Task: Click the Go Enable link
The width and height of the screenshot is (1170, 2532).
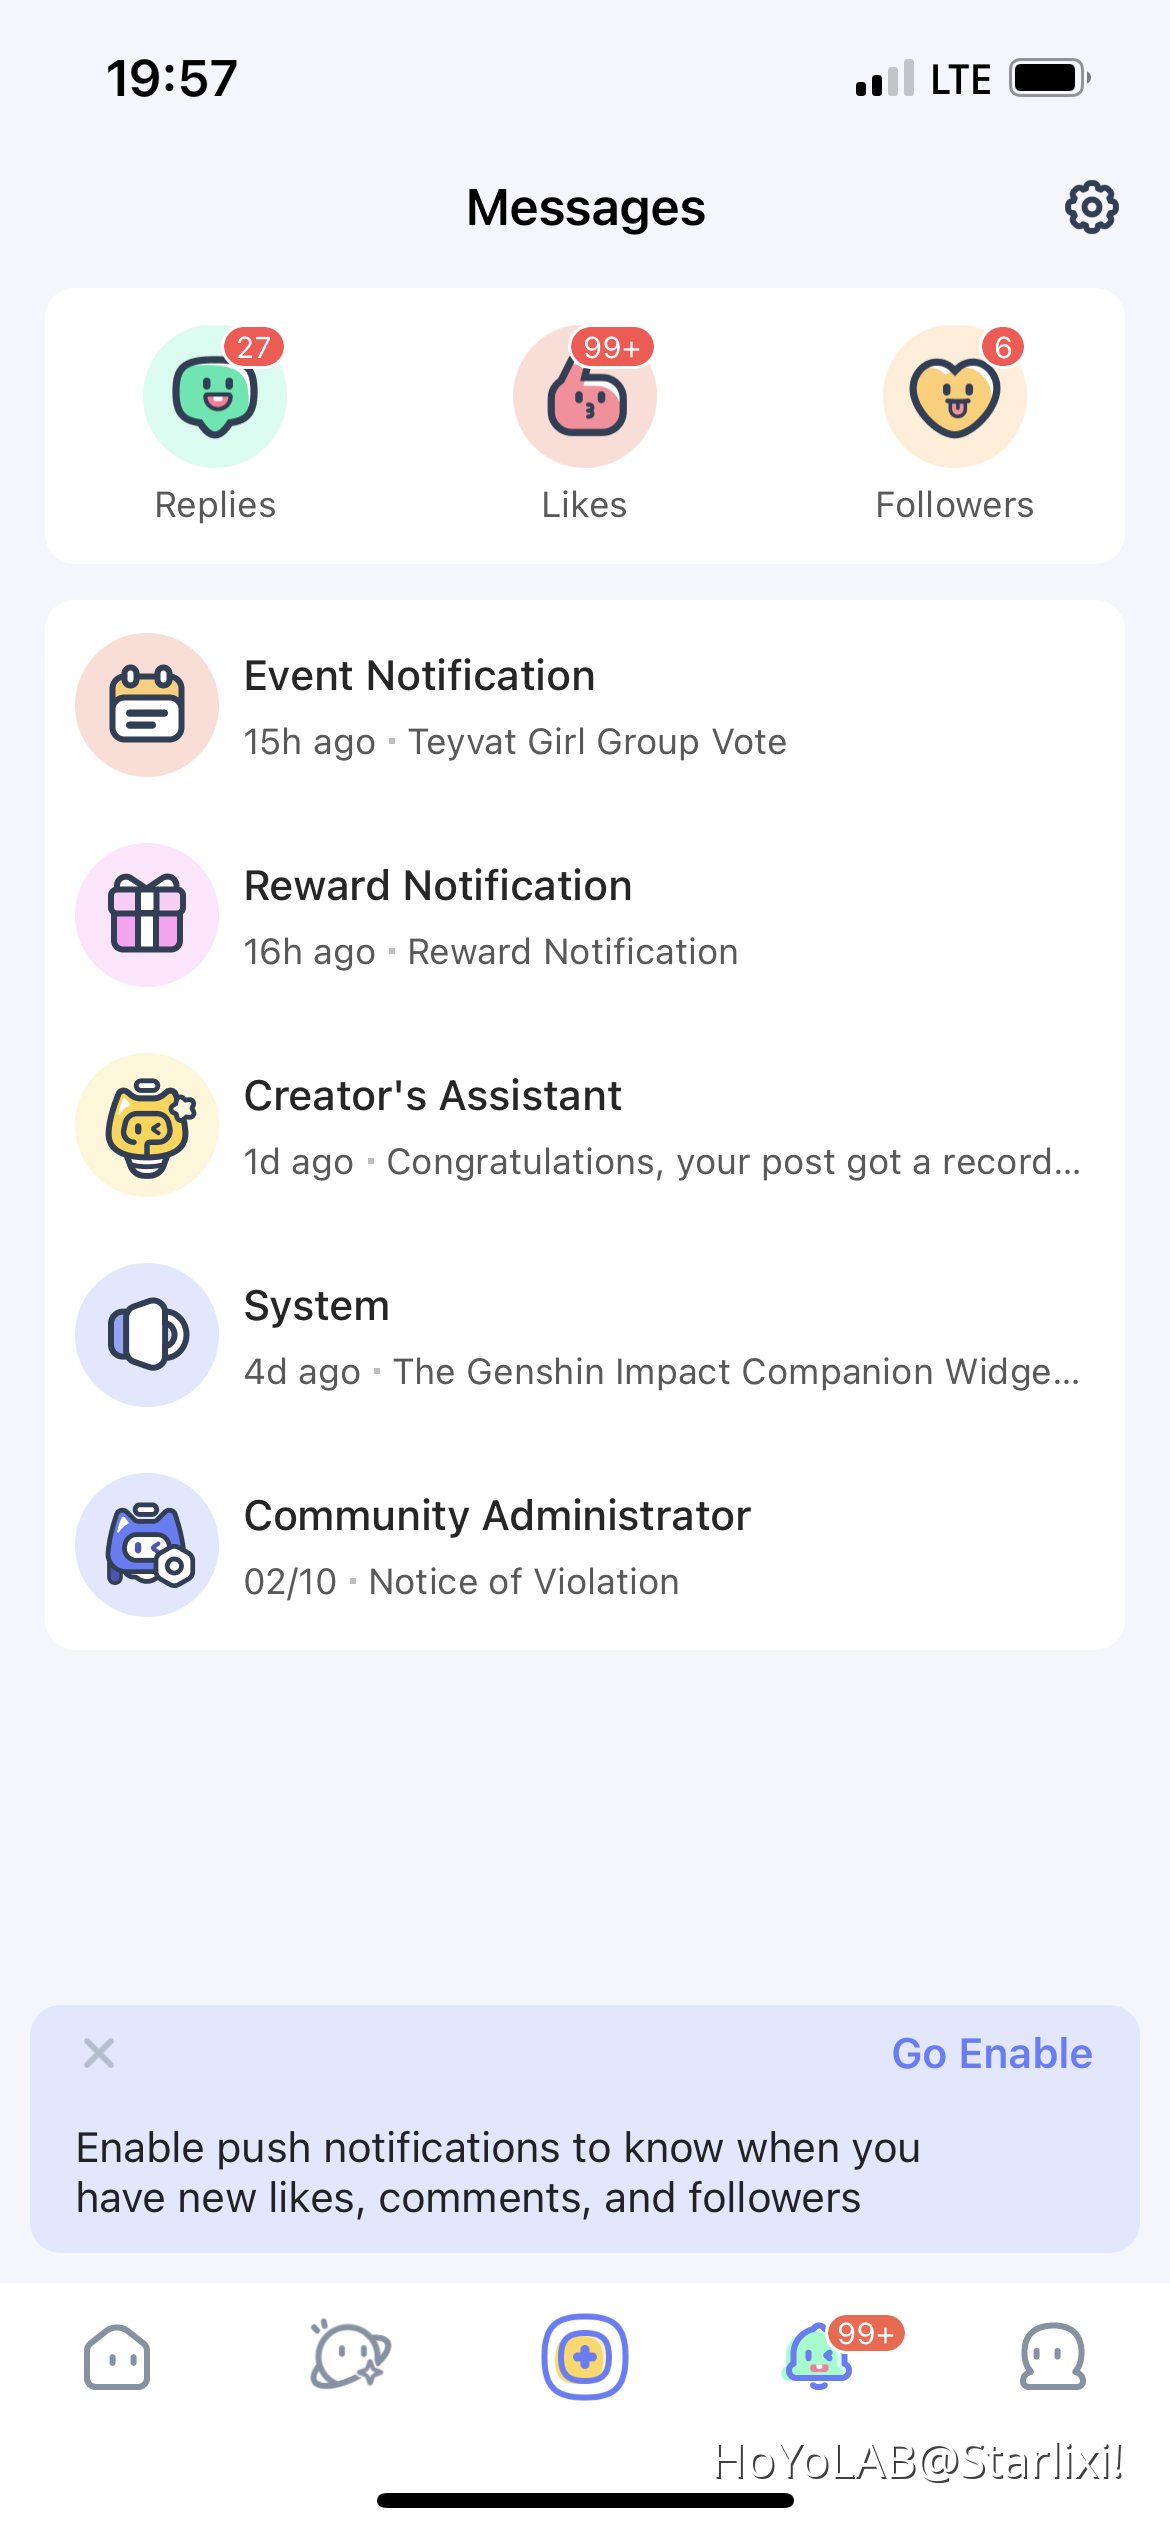Action: coord(992,2053)
